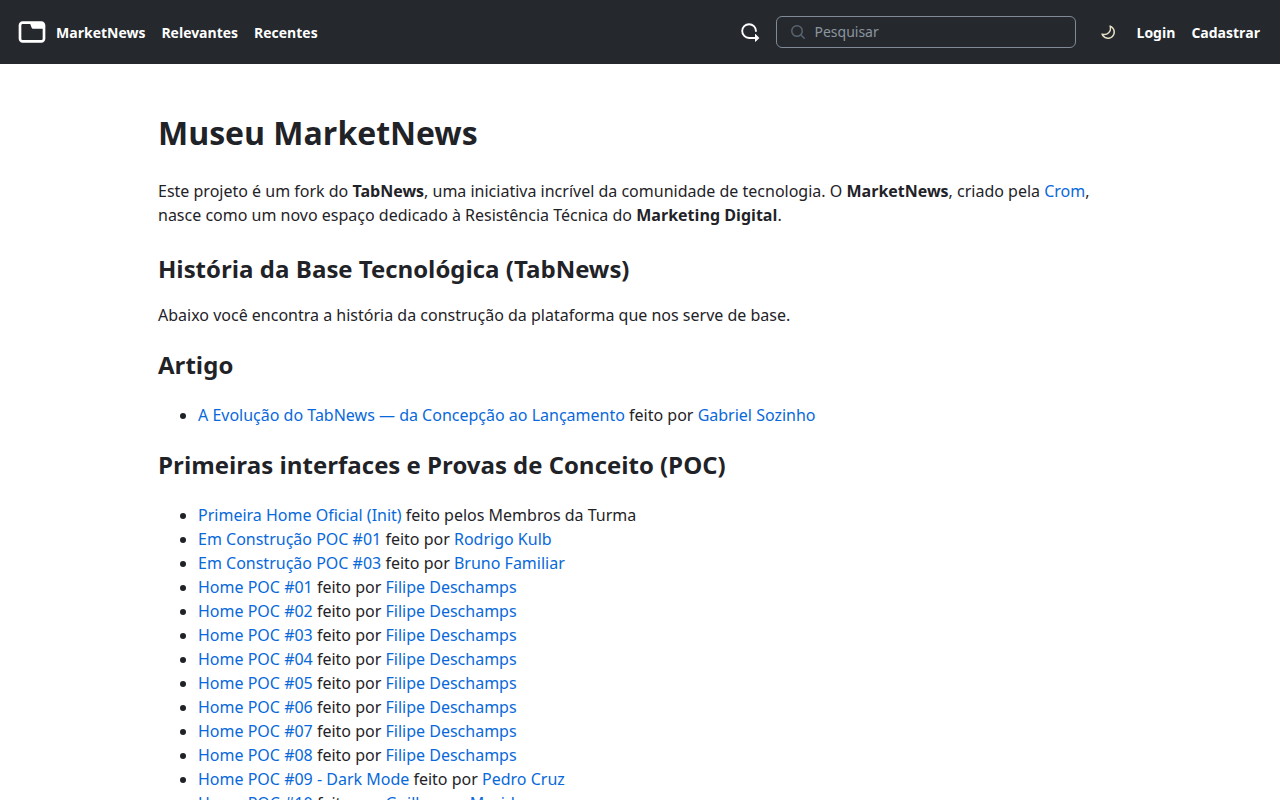Click the Login link
The width and height of the screenshot is (1280, 800).
pos(1156,33)
